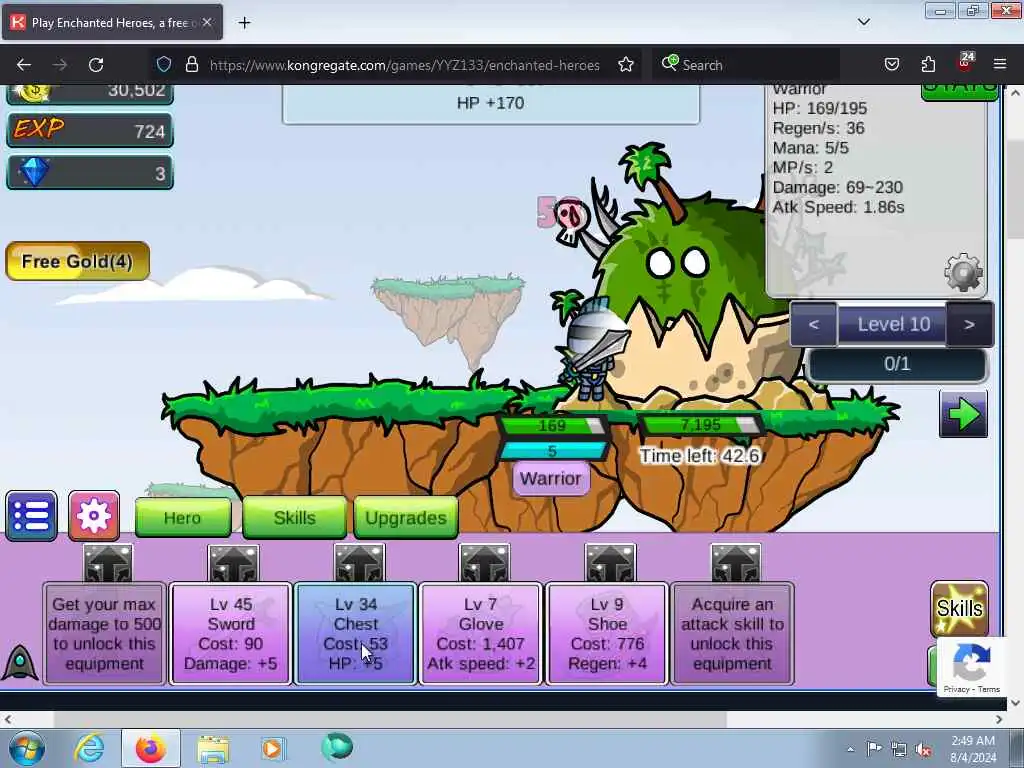The height and width of the screenshot is (768, 1024).
Task: Click upgrade arrow above max damage locked card
Action: (x=108, y=564)
